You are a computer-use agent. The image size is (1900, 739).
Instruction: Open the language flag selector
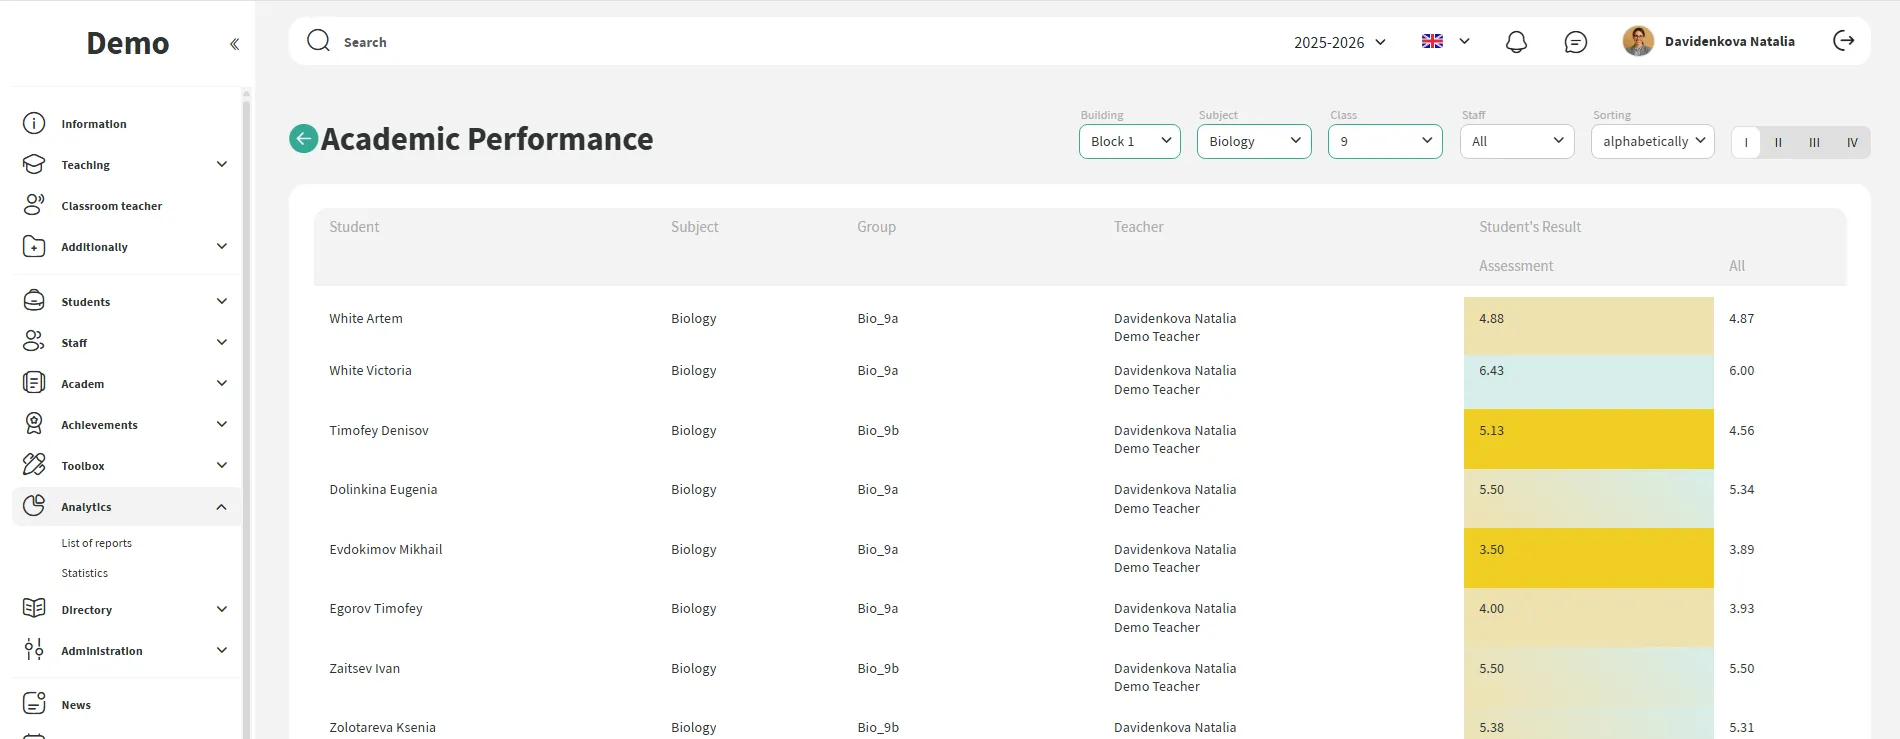click(1445, 42)
